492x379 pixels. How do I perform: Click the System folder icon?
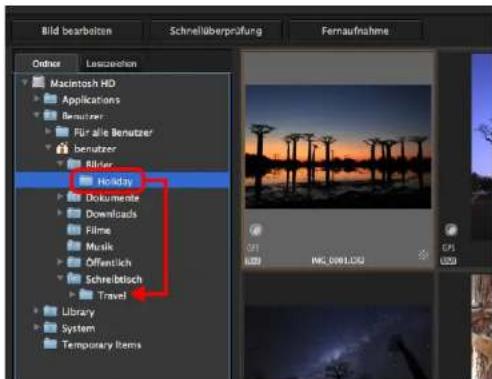click(50, 328)
